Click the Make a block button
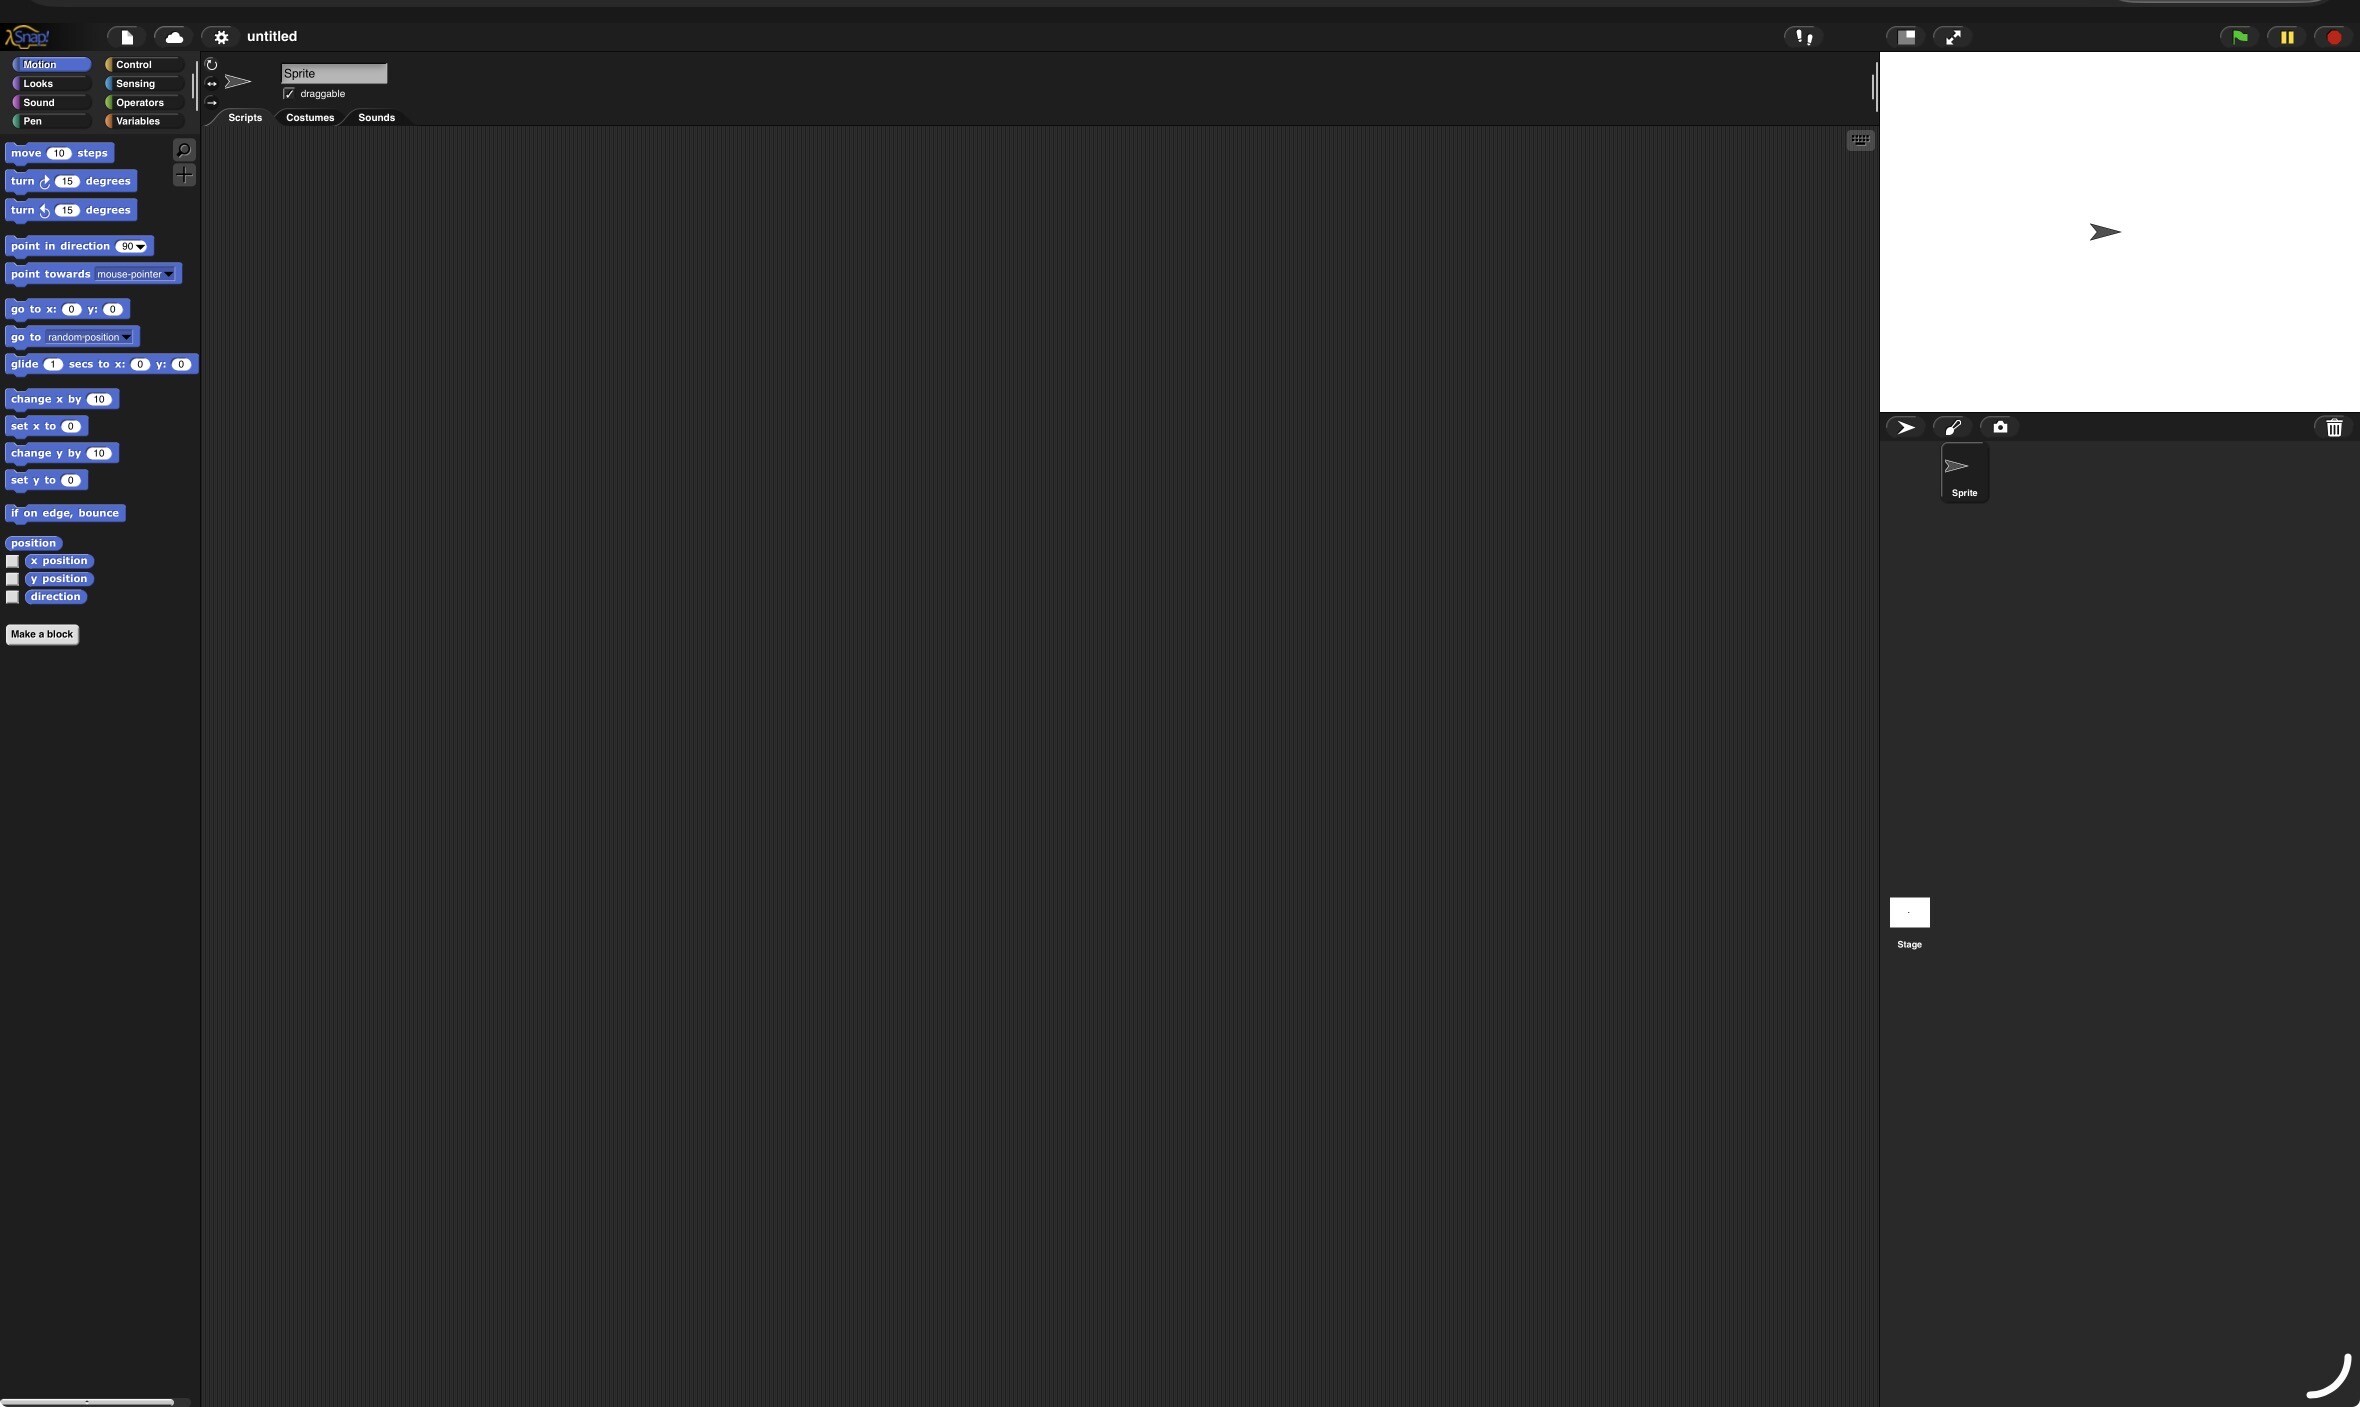2360x1407 pixels. pos(42,634)
